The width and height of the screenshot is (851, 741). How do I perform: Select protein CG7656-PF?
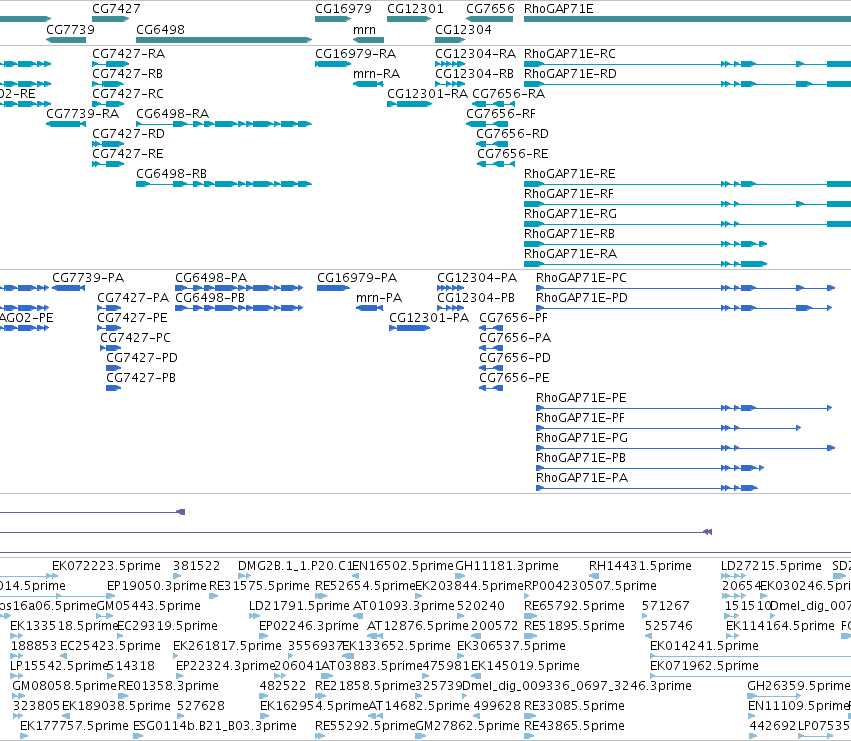(513, 318)
